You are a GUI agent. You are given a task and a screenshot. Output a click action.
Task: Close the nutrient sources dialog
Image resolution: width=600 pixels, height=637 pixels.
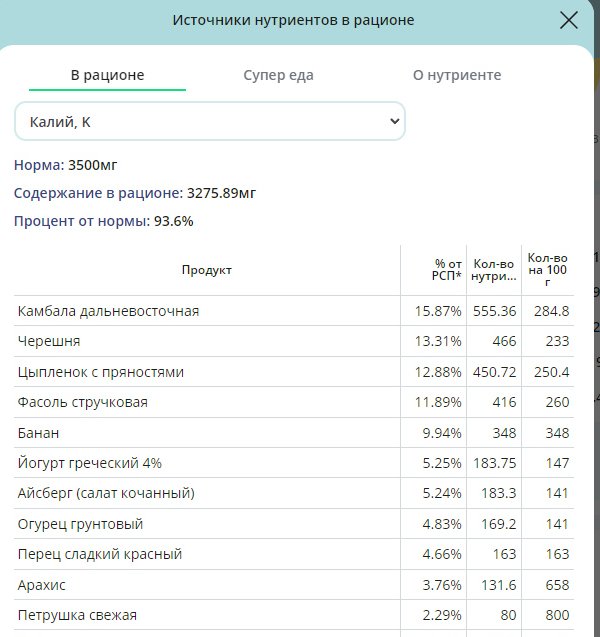point(569,21)
